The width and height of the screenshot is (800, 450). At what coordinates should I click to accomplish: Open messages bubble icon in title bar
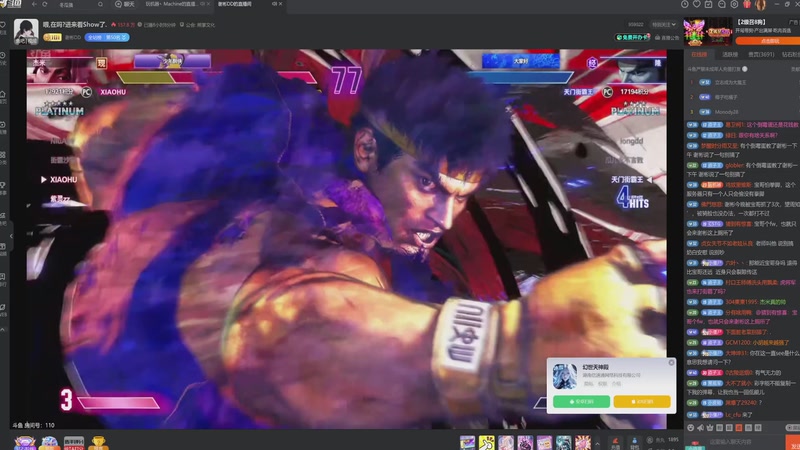721,4
